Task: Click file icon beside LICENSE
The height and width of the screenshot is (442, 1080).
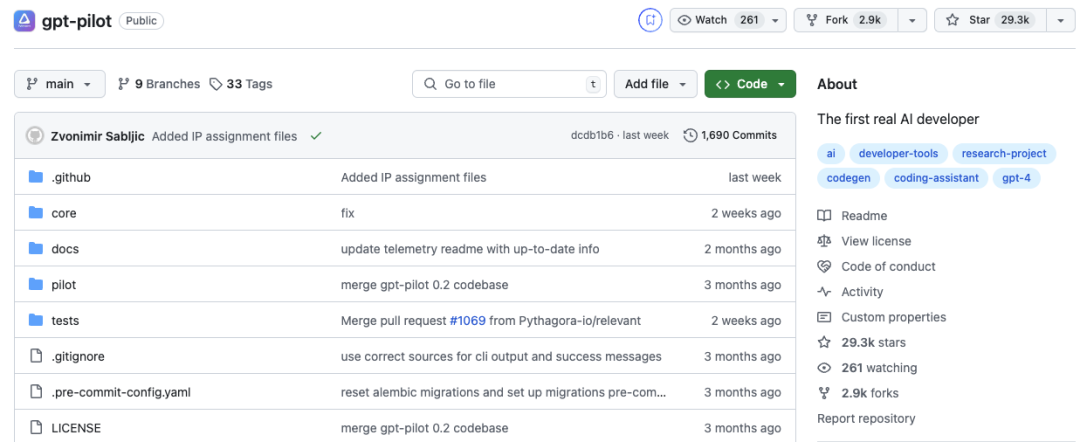Action: point(36,428)
